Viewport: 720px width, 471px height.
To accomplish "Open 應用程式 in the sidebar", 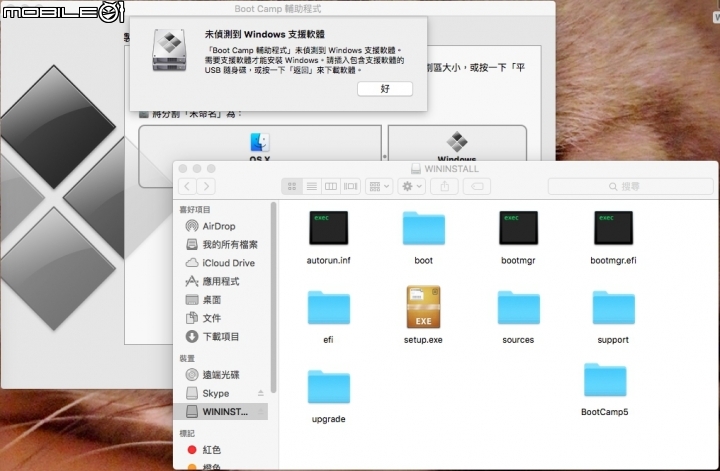I will tap(222, 281).
